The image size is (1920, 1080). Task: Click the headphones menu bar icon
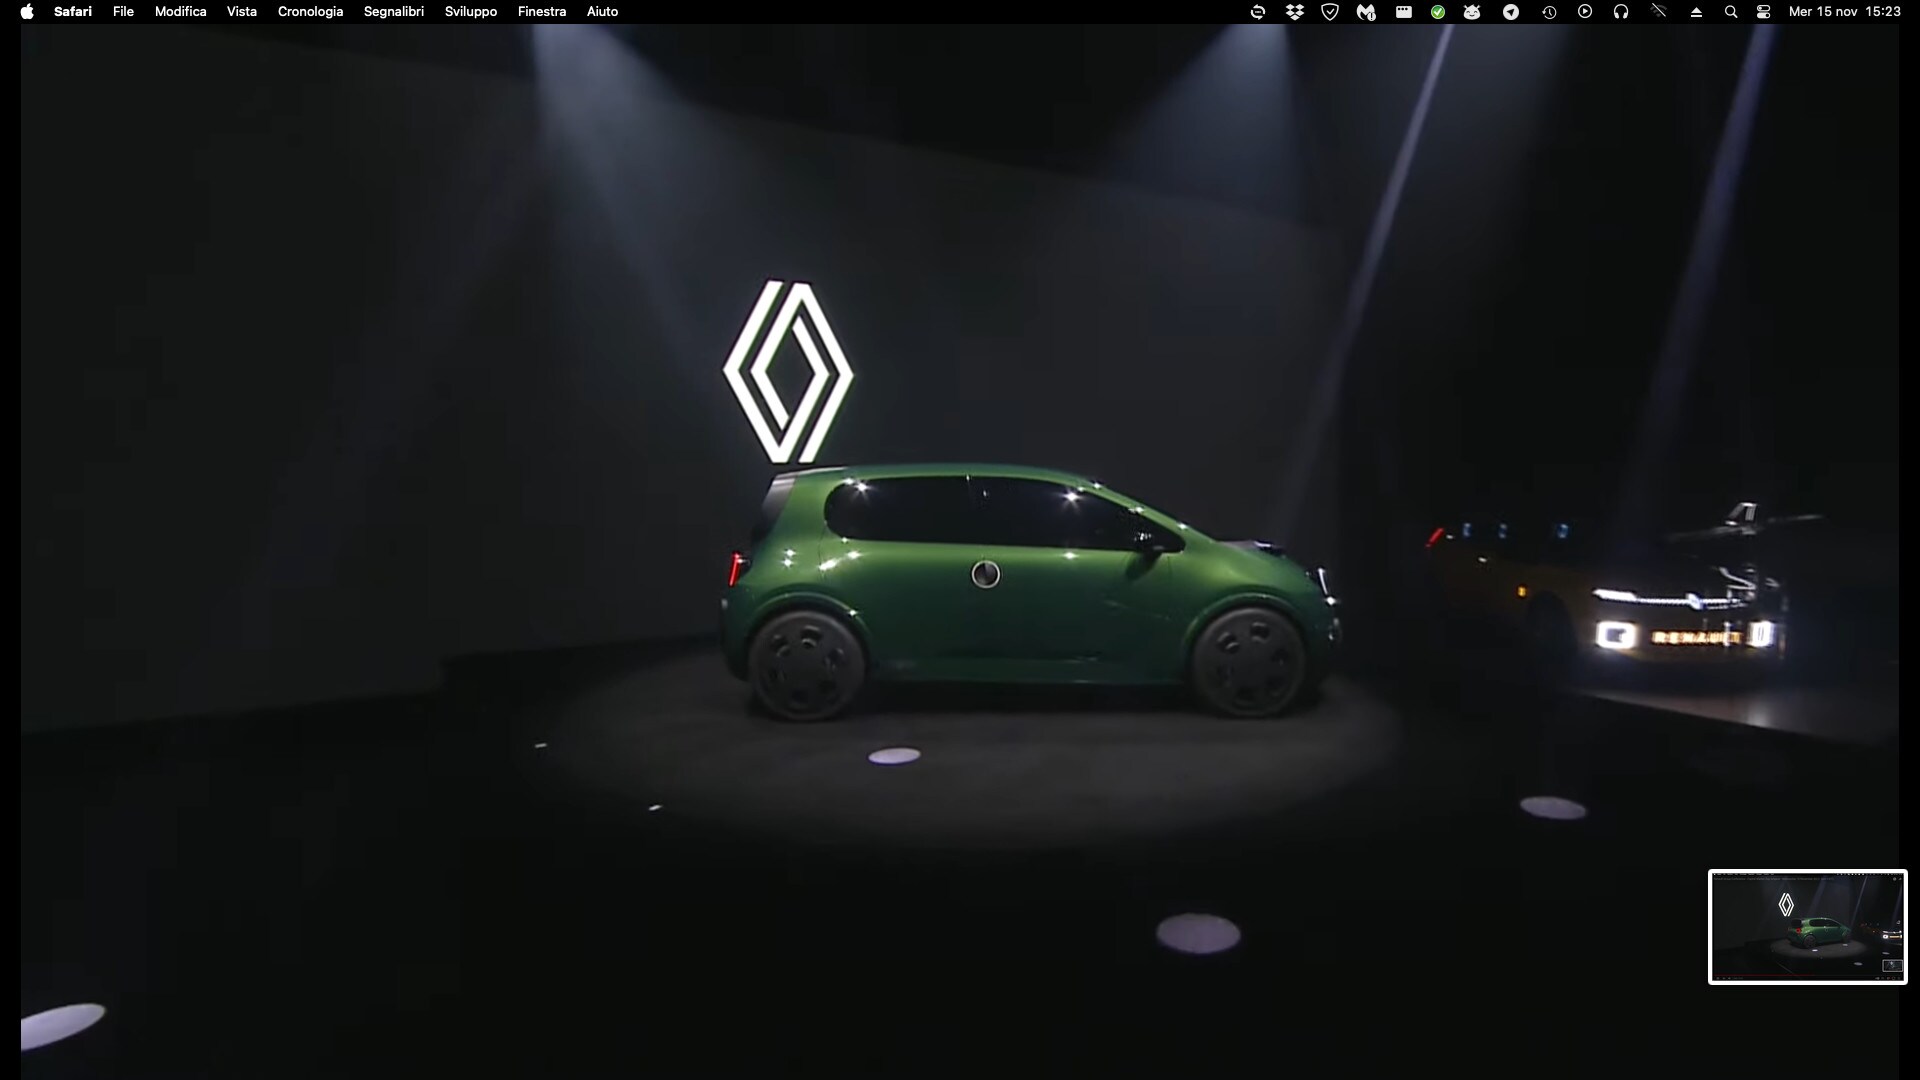1621,12
